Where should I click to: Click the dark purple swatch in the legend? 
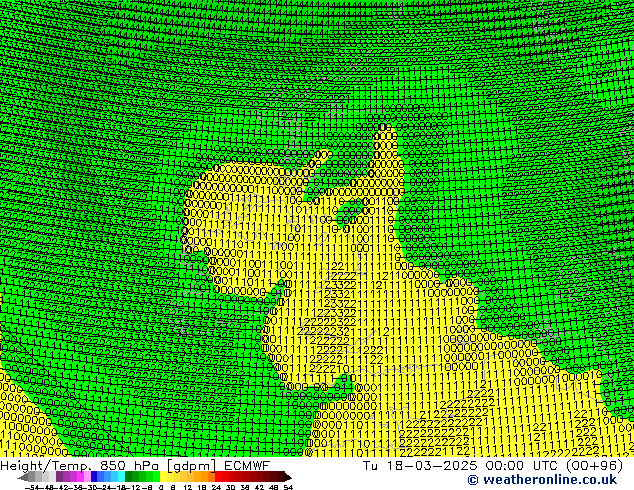click(59, 476)
